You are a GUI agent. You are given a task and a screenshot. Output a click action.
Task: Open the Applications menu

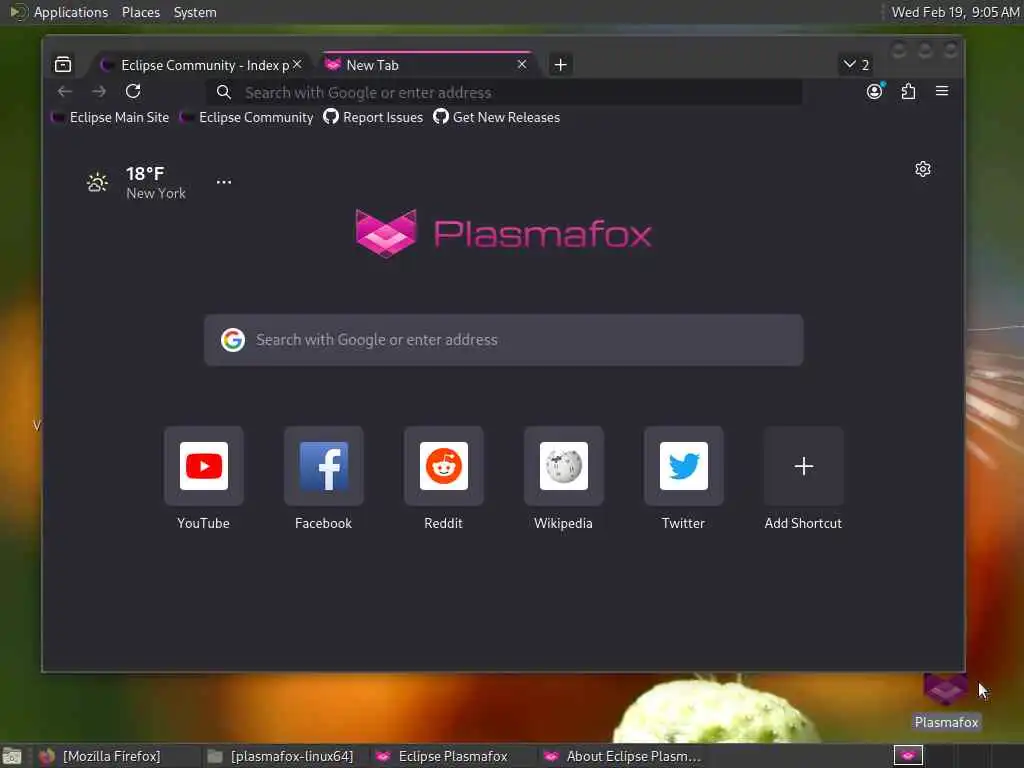point(71,12)
